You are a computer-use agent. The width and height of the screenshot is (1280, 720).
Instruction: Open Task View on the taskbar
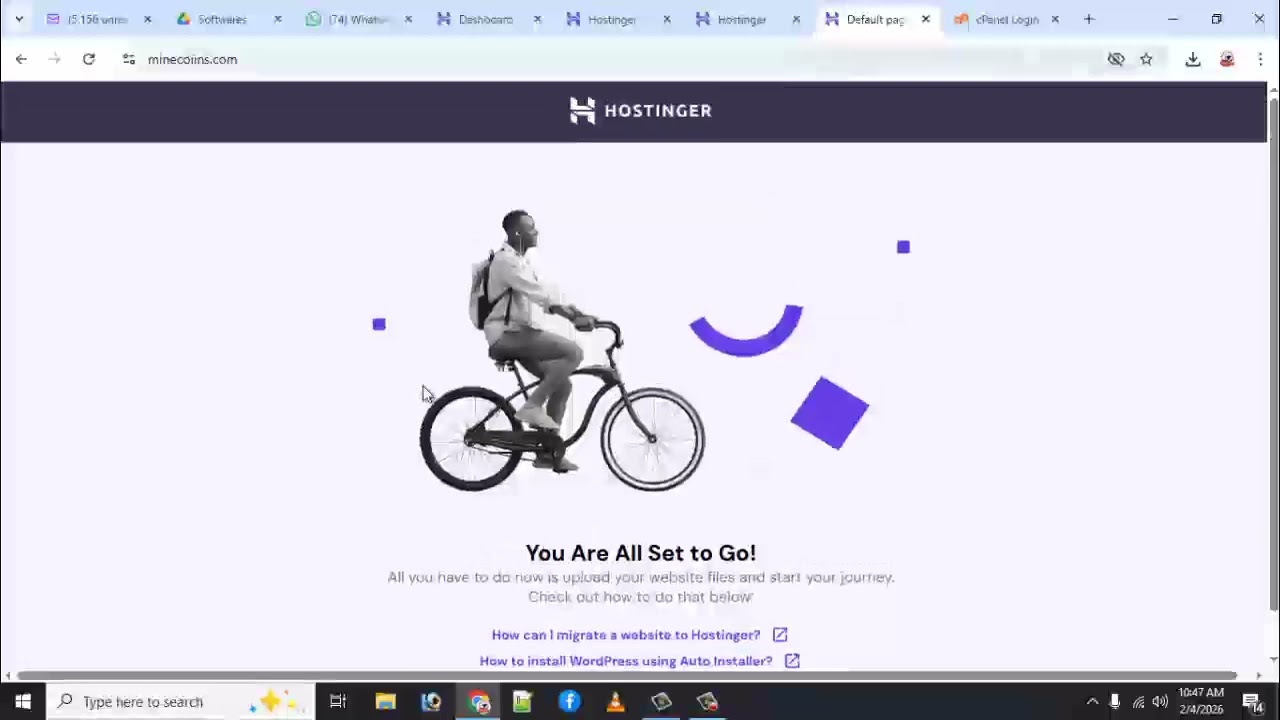(338, 701)
